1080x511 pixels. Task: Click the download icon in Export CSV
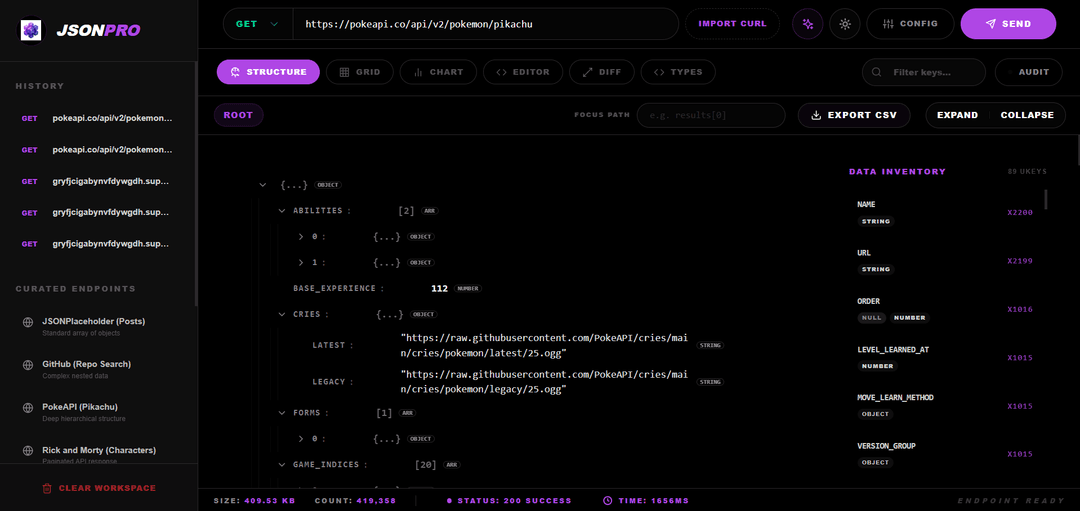point(817,115)
